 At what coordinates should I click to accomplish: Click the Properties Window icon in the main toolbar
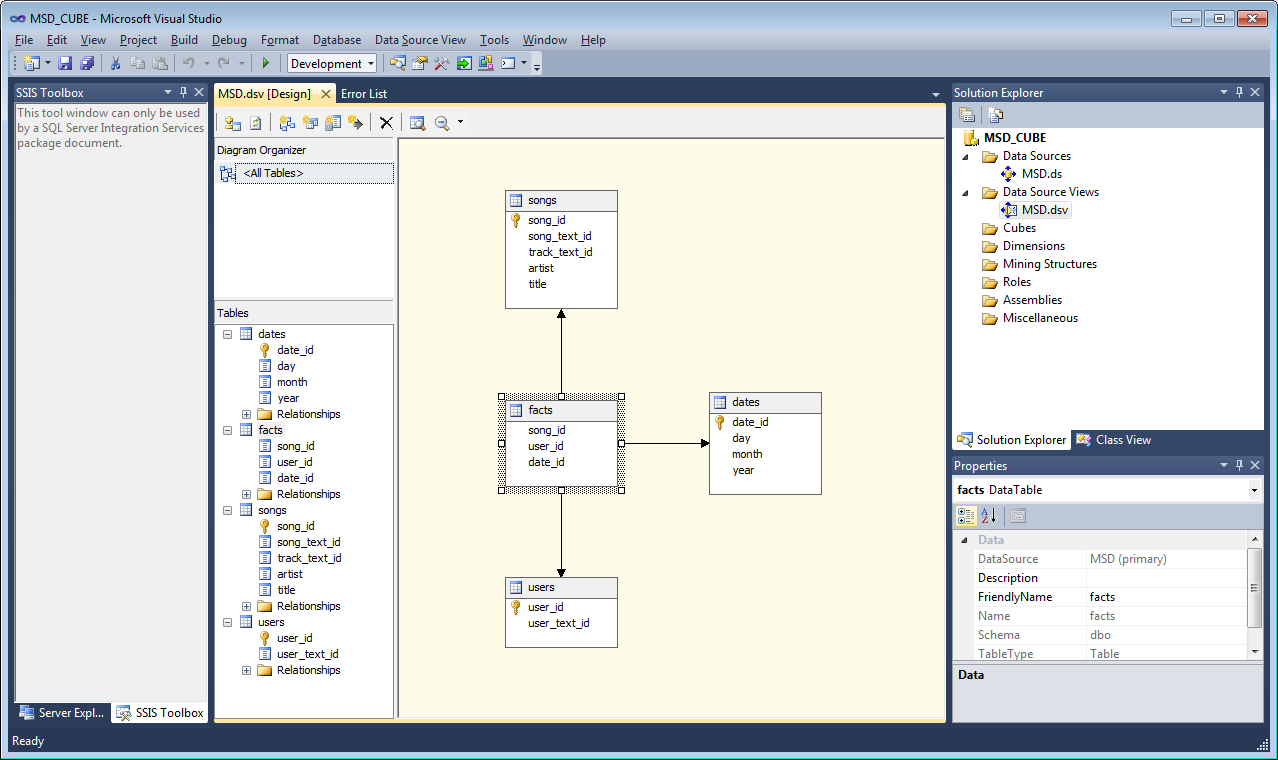coord(419,63)
